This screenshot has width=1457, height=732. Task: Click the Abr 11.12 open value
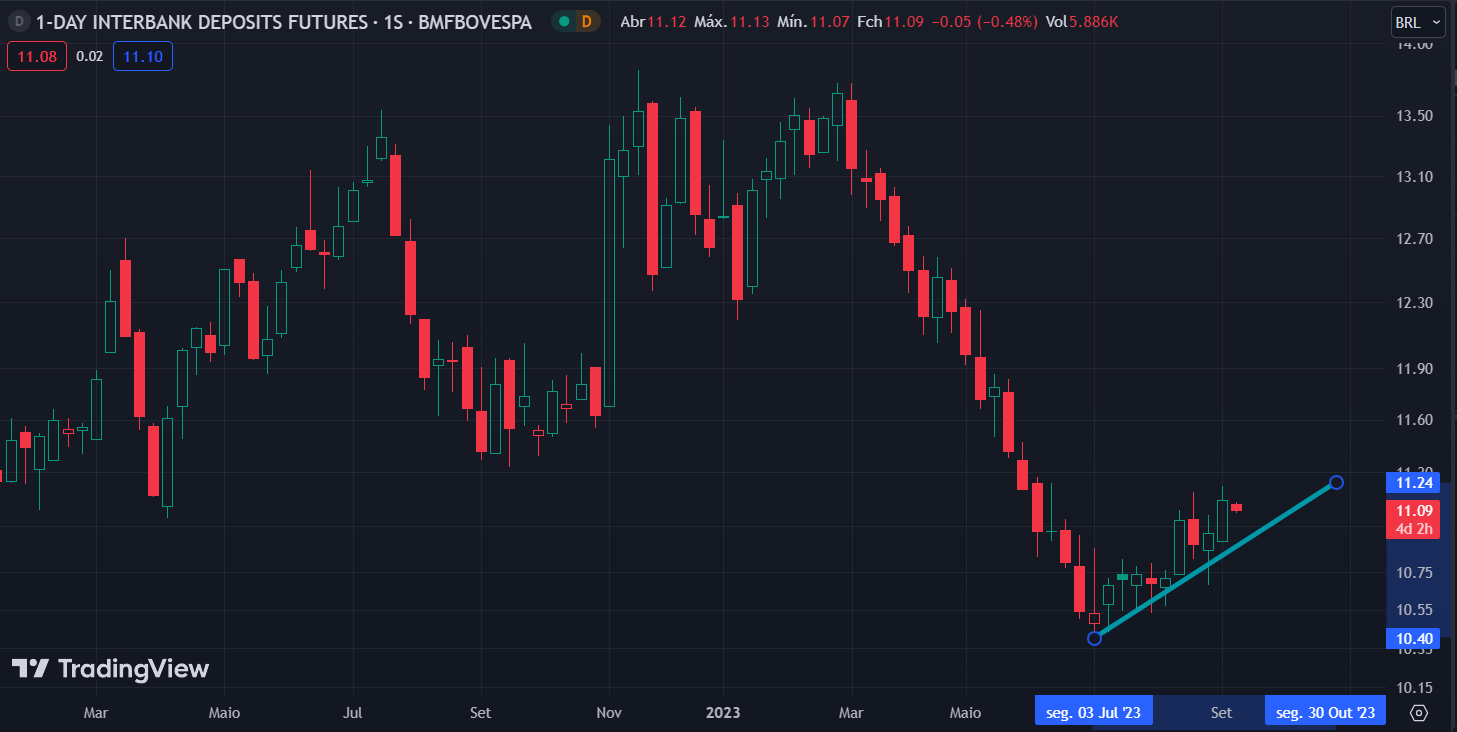(x=653, y=21)
